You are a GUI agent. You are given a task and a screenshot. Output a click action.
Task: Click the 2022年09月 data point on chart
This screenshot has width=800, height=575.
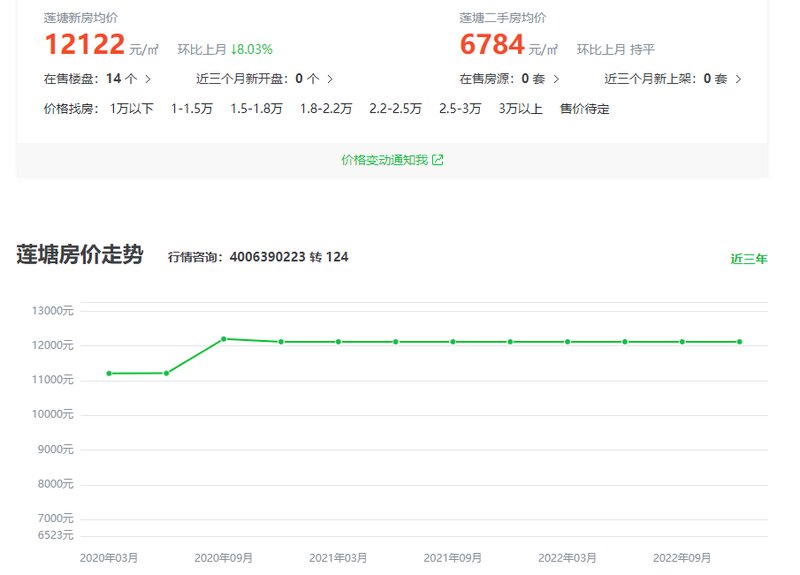click(682, 342)
